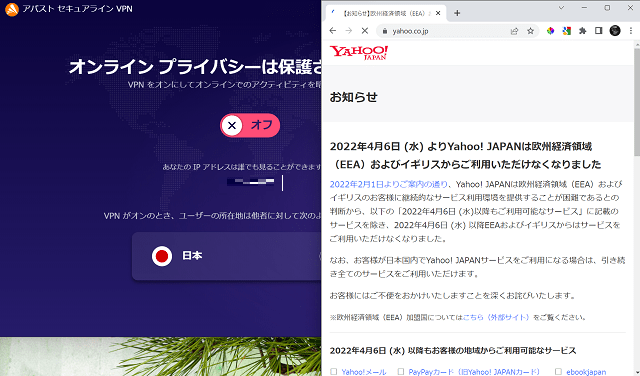Click the Google Translate extension icon
This screenshot has height=376, width=640.
[567, 31]
